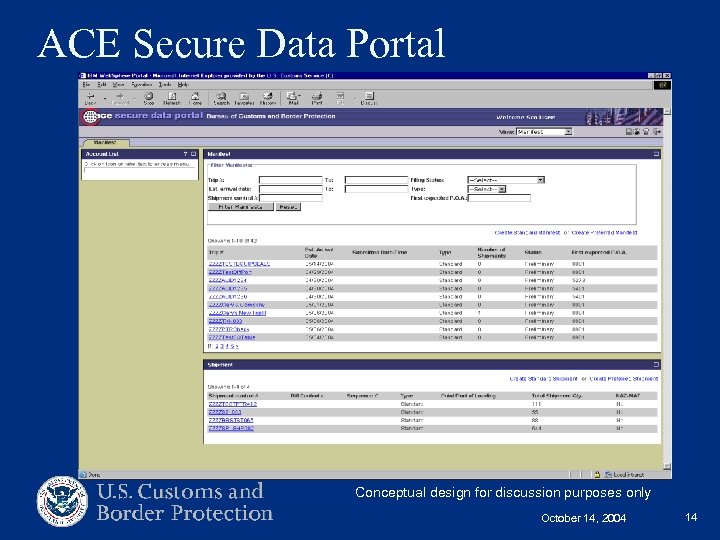This screenshot has width=720, height=540.
Task: Open the Favorites menu
Action: (141, 84)
